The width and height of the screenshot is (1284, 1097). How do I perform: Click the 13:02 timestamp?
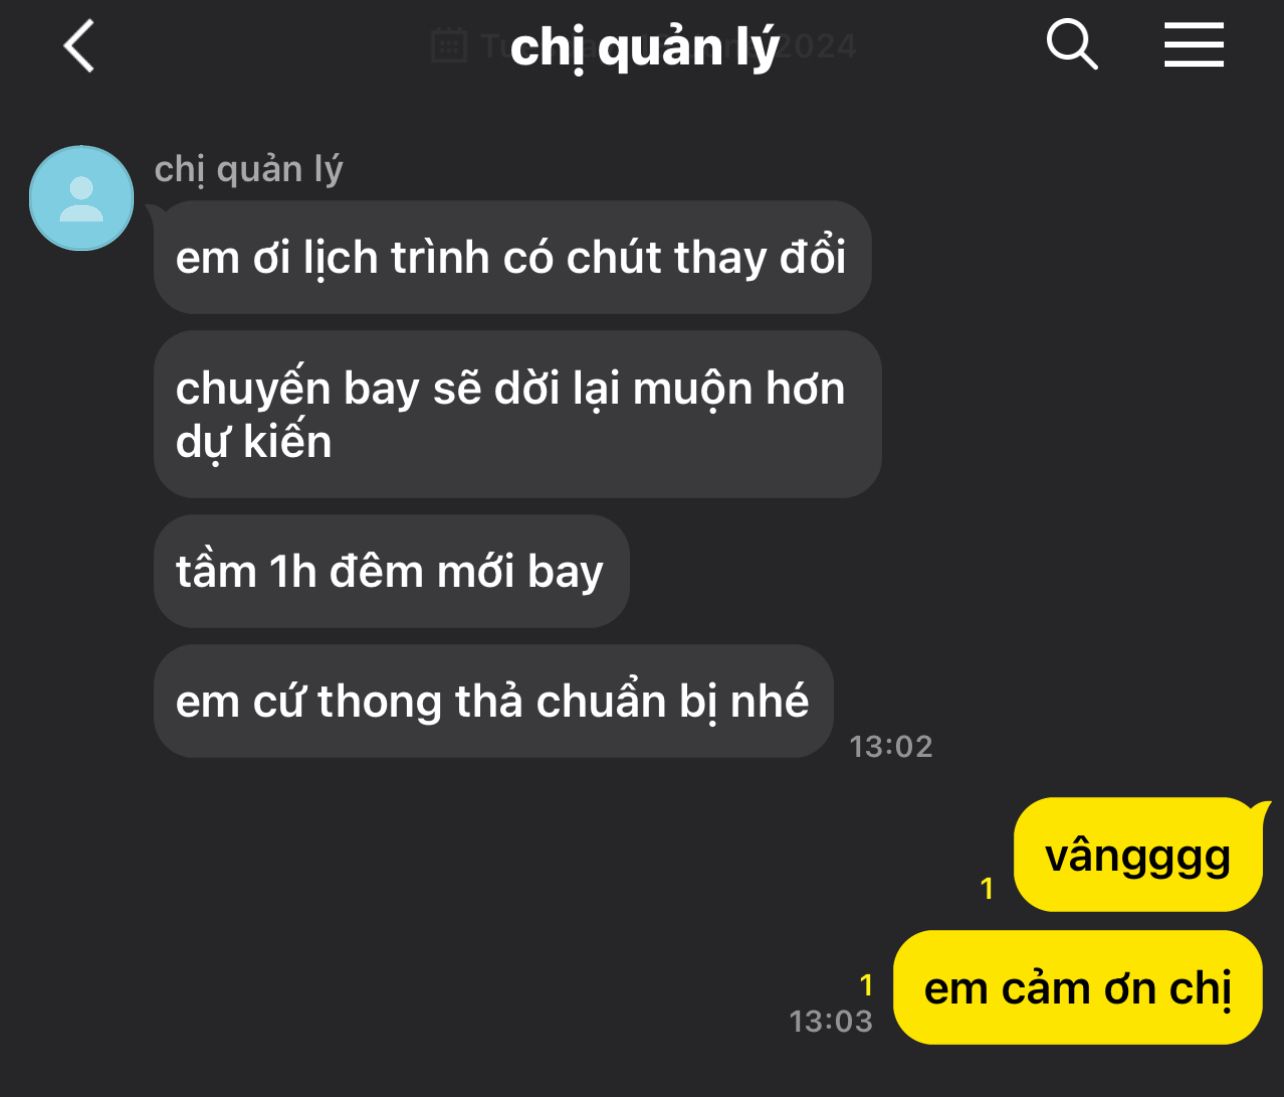(x=891, y=746)
